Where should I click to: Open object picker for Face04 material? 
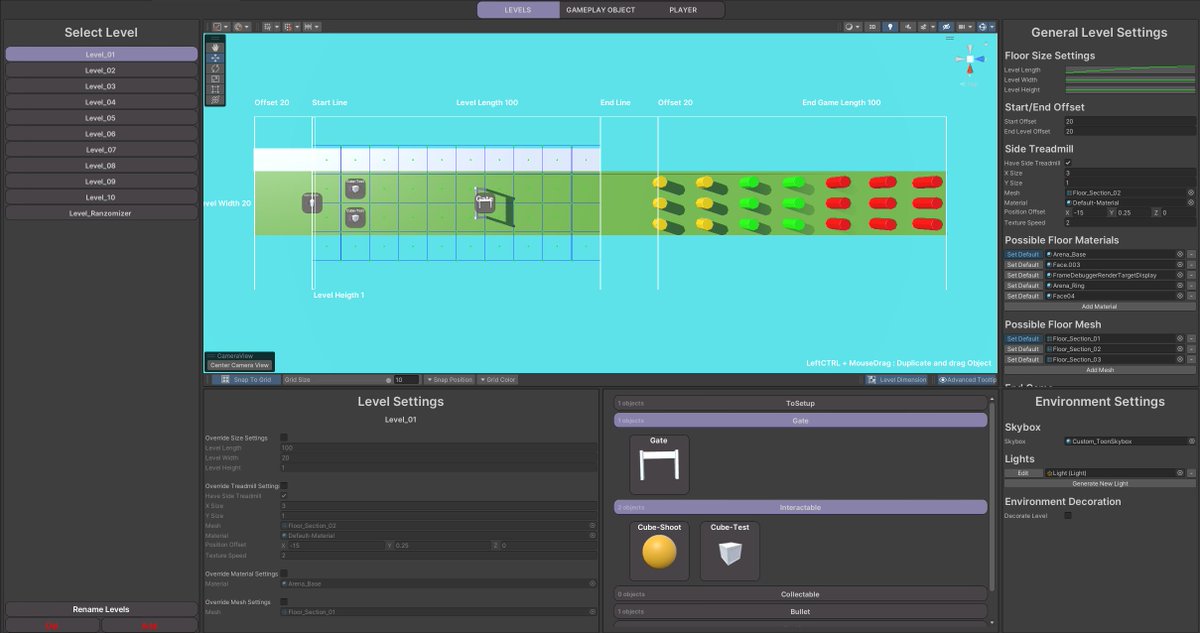coord(1180,296)
